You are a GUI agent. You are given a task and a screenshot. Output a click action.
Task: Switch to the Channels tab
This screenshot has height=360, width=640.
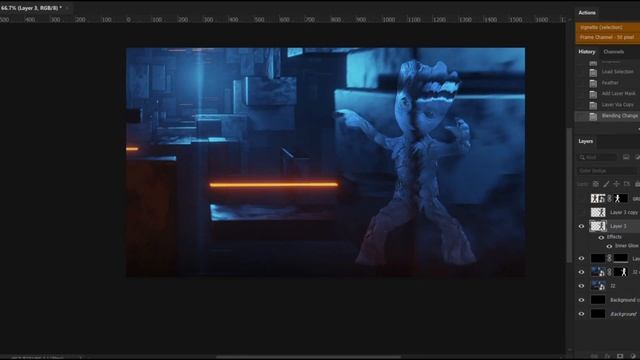pos(613,52)
